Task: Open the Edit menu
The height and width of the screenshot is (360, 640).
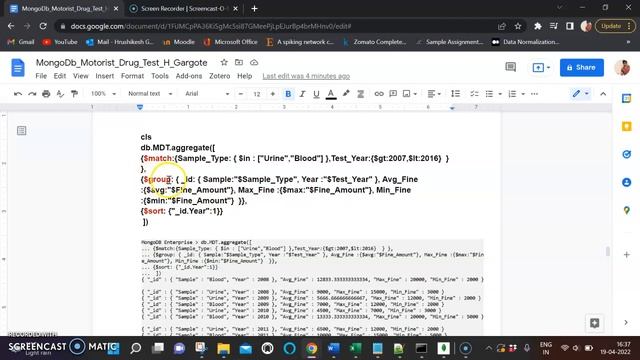Action: (60, 76)
